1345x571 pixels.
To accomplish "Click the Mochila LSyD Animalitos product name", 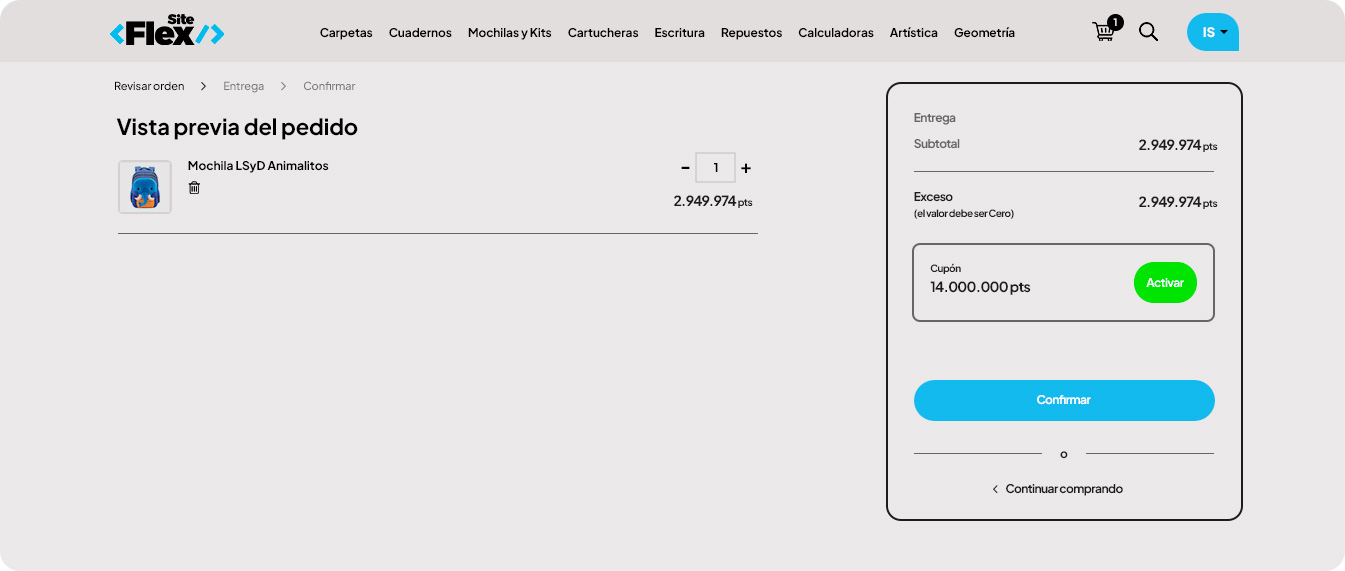I will (258, 166).
